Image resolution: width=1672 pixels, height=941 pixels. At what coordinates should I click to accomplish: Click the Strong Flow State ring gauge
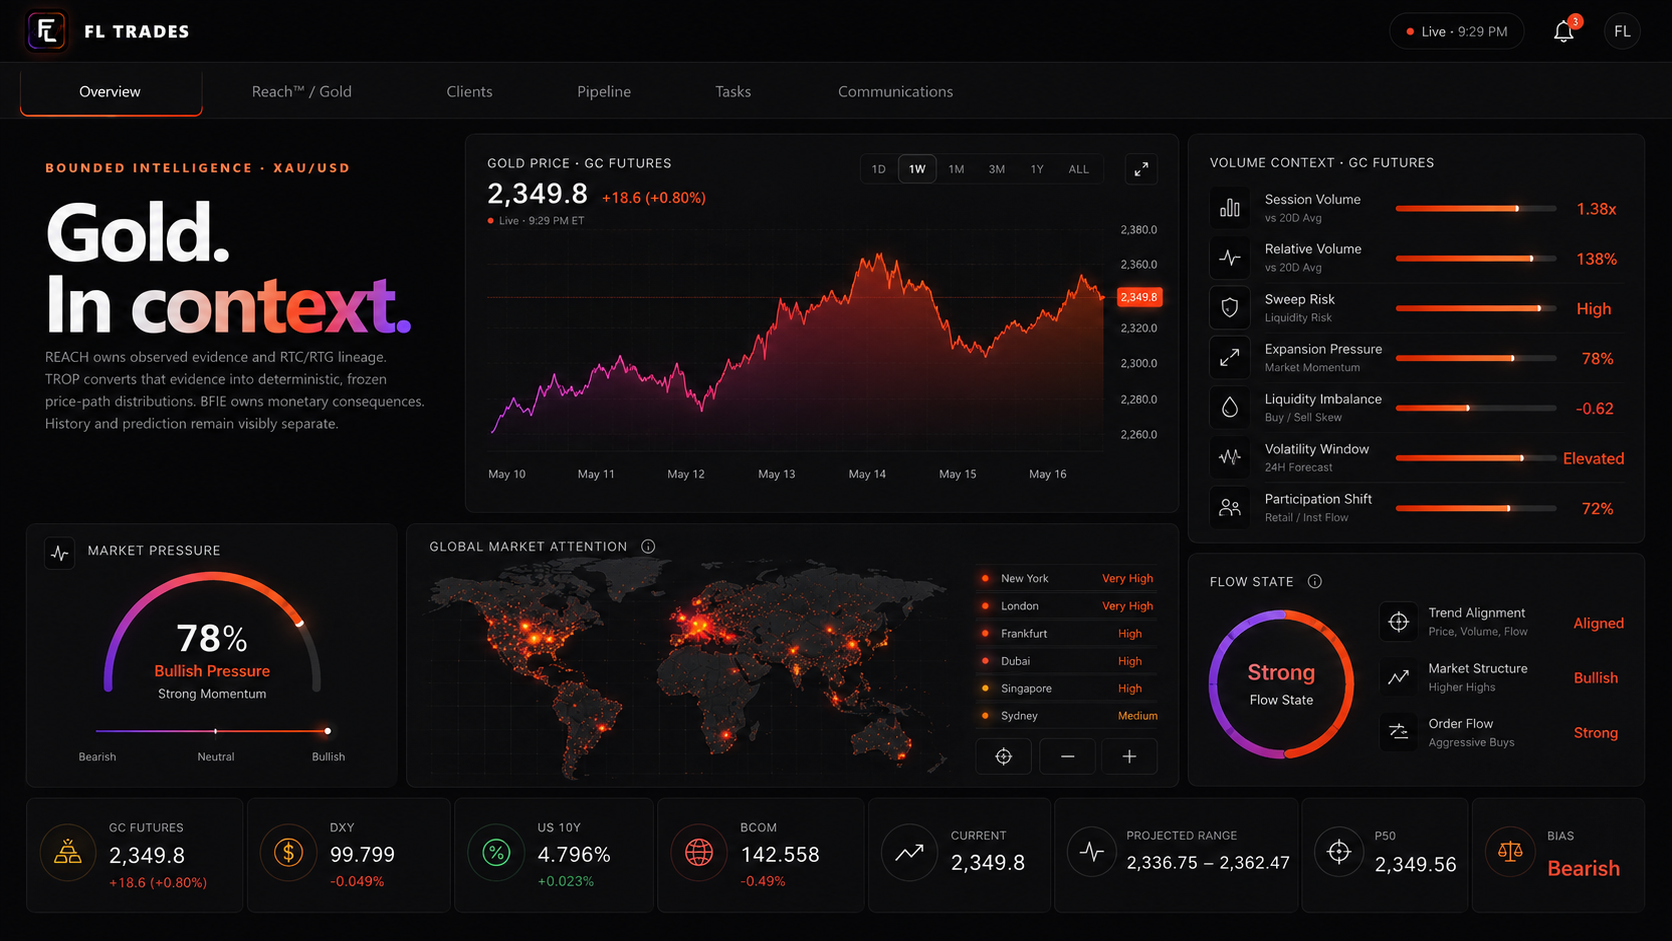pyautogui.click(x=1281, y=684)
